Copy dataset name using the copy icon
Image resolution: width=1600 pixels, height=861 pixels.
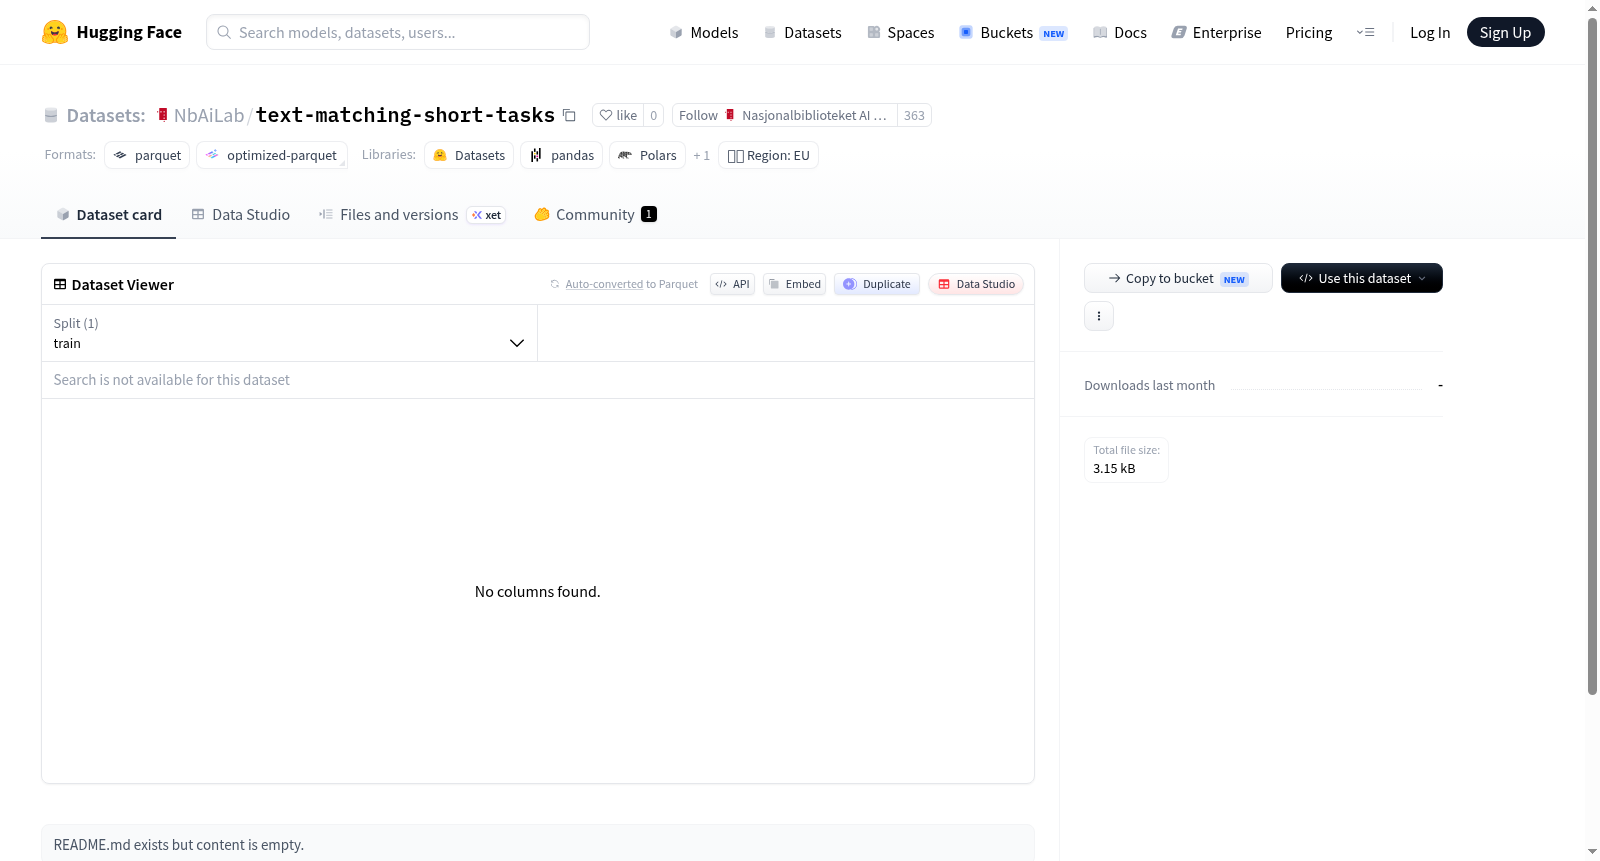pyautogui.click(x=569, y=115)
